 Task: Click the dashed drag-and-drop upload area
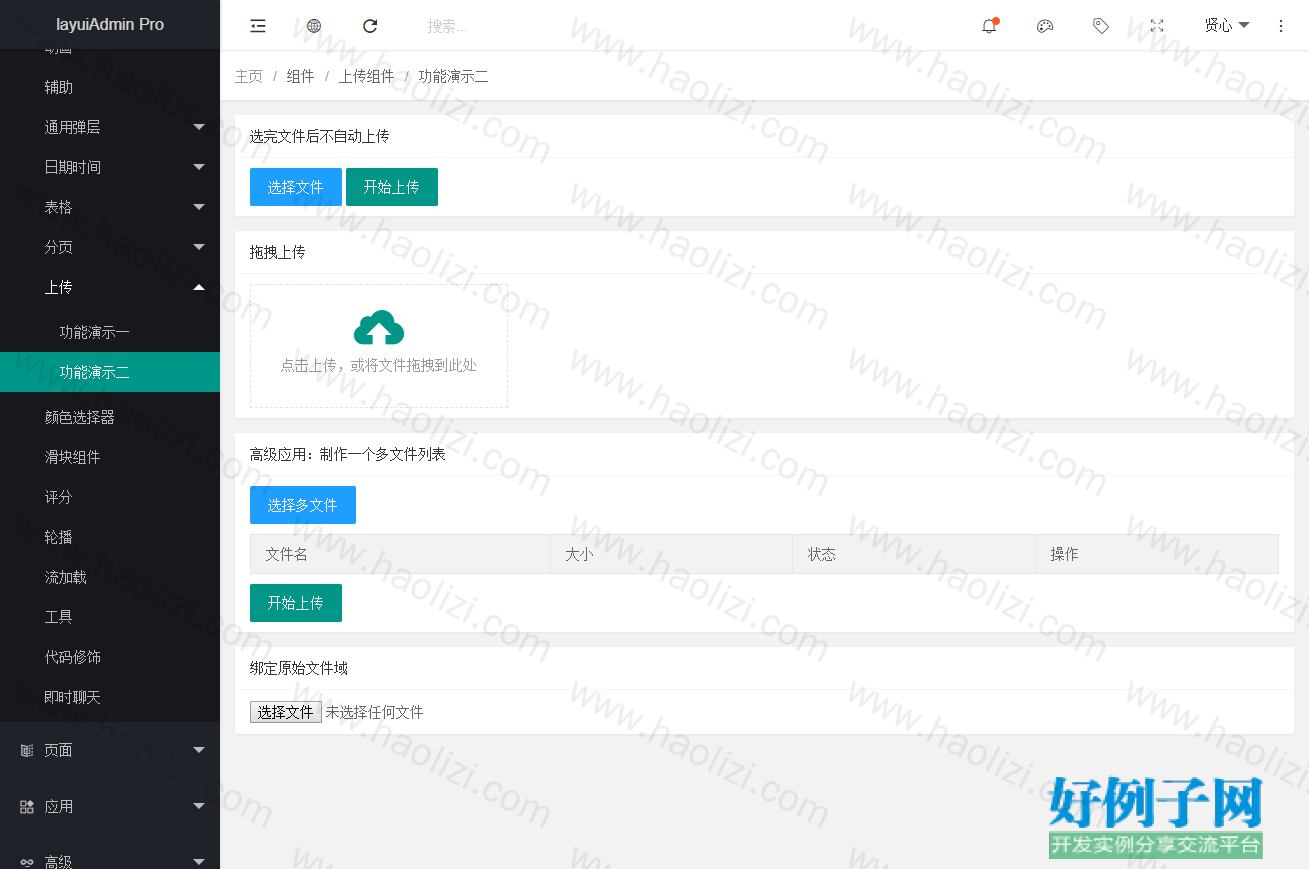click(379, 346)
